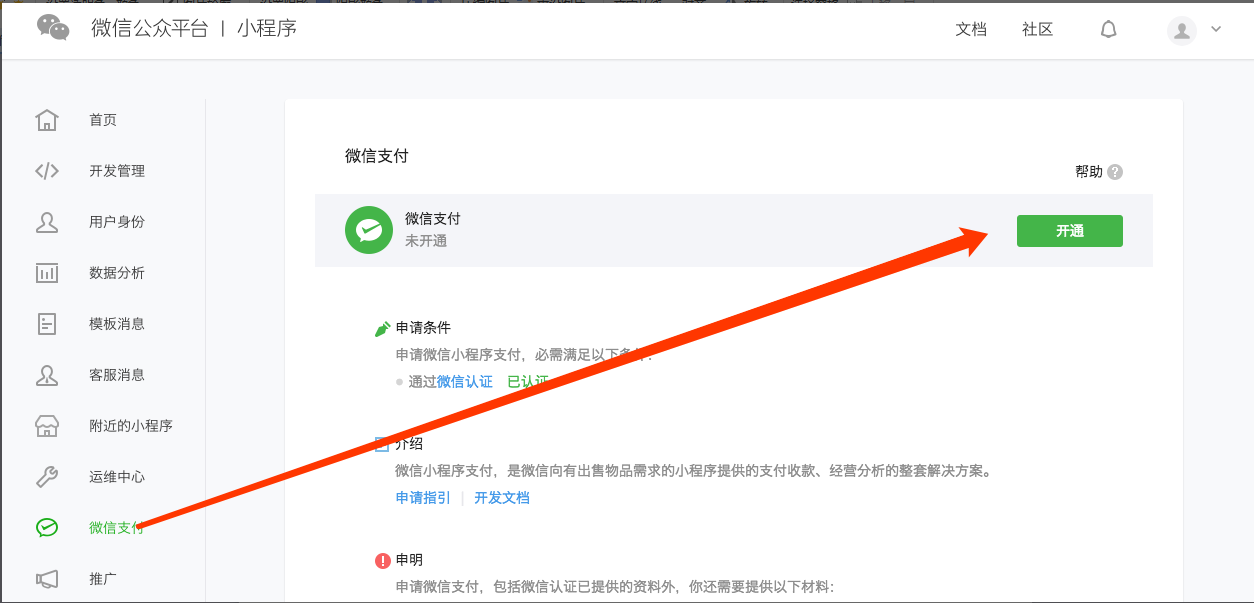Click the 申明 heading text

409,561
